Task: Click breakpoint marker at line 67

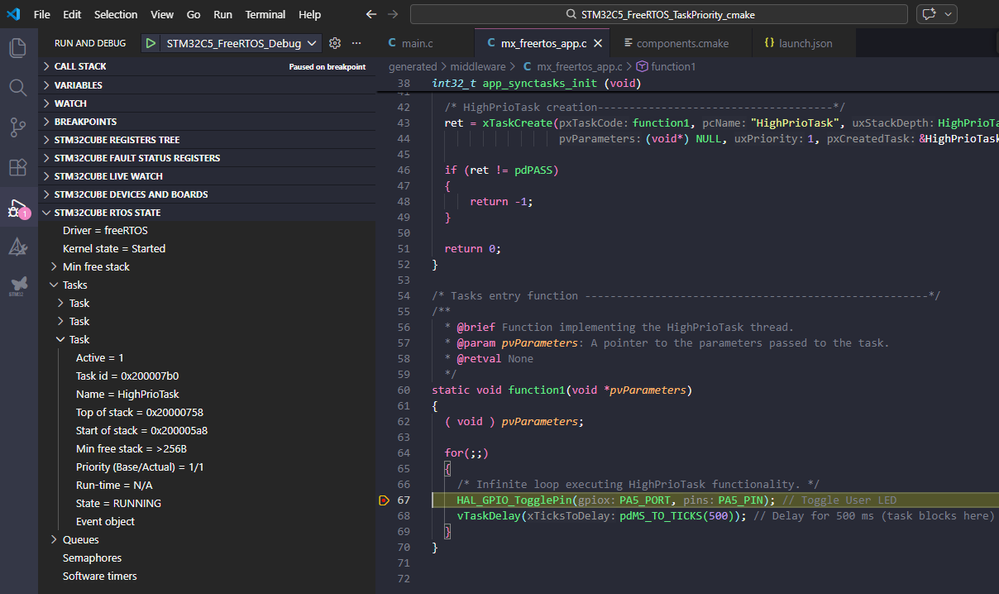Action: click(x=384, y=500)
